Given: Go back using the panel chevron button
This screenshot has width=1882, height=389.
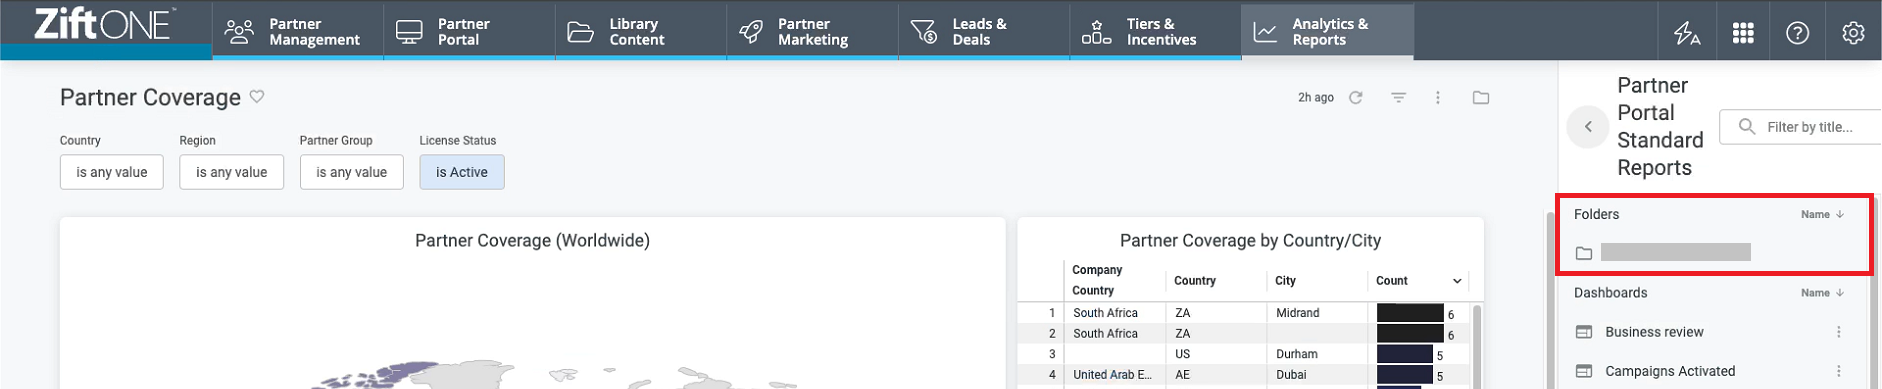Looking at the screenshot, I should [x=1588, y=127].
